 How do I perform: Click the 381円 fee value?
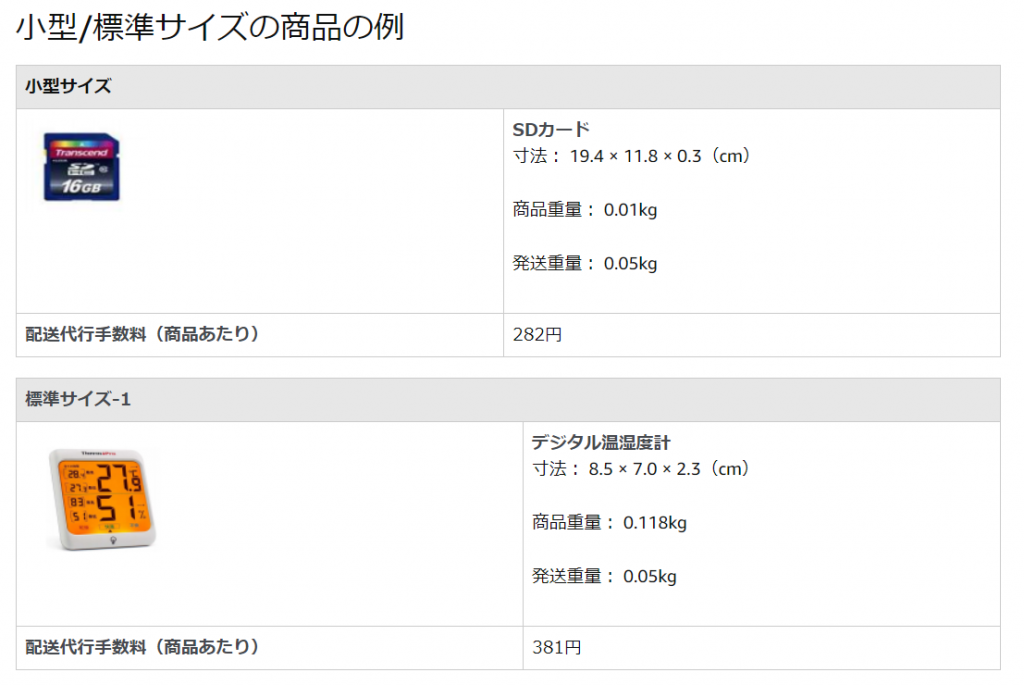[x=556, y=648]
